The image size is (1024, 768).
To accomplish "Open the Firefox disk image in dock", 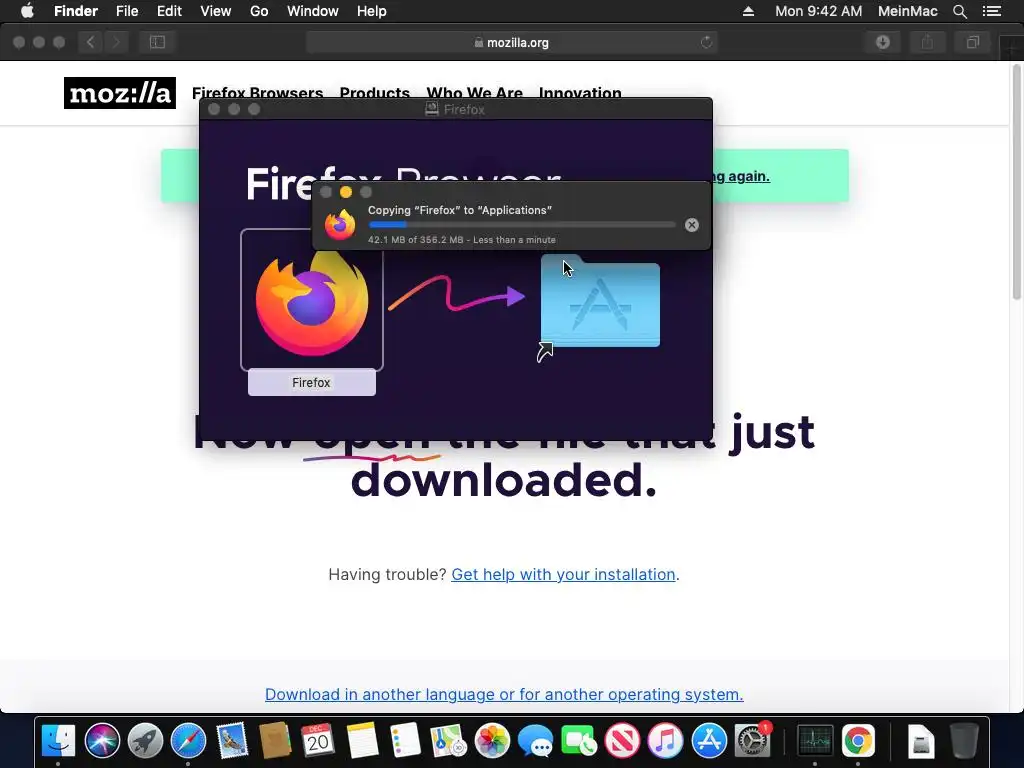I will (921, 741).
